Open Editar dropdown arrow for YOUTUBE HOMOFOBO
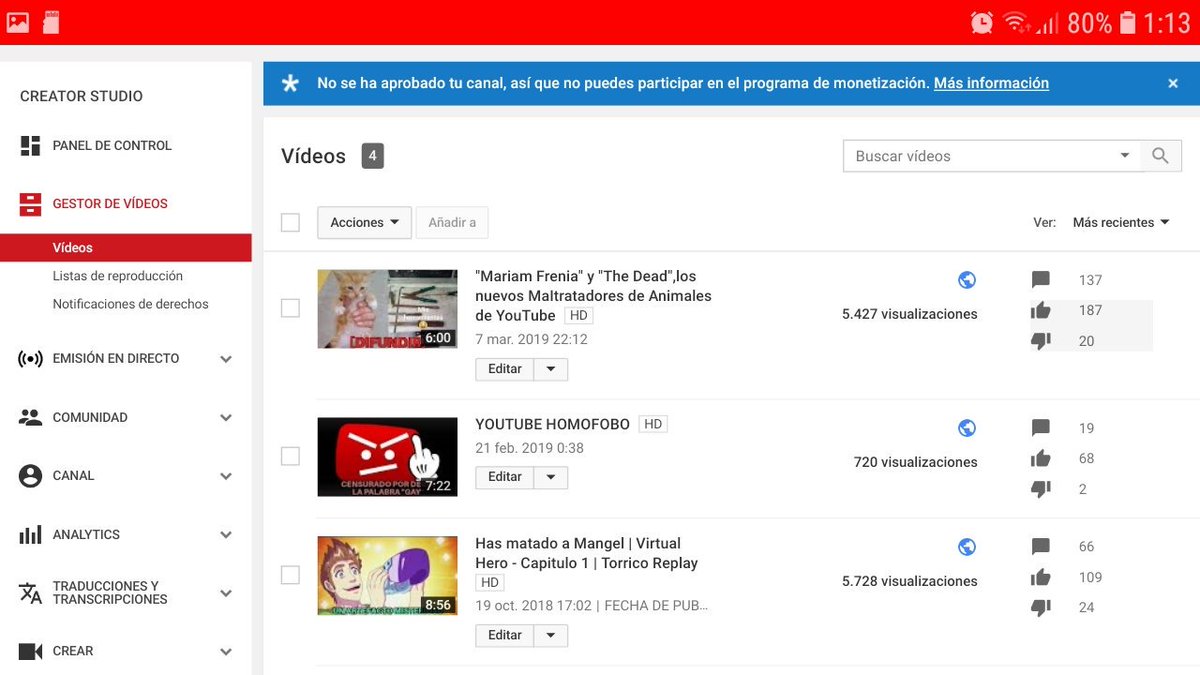Image resolution: width=1200 pixels, height=675 pixels. tap(551, 477)
